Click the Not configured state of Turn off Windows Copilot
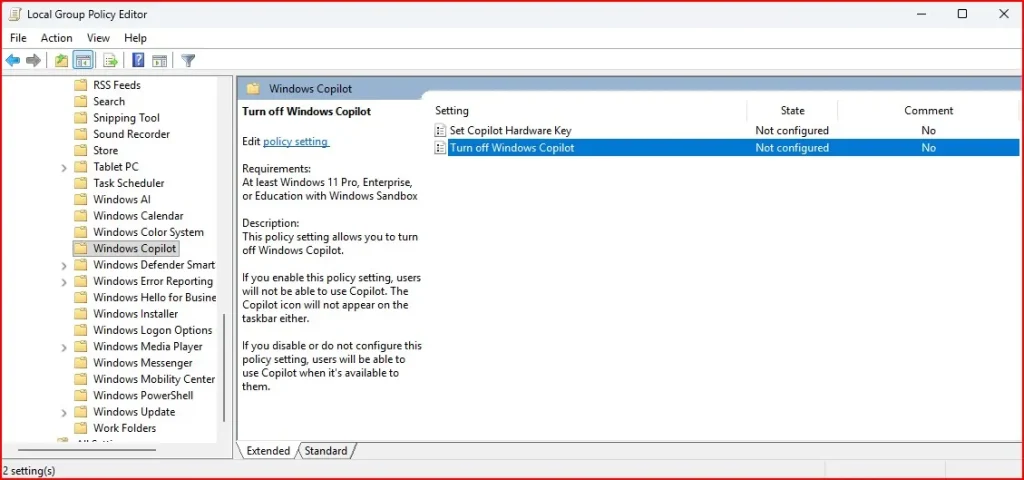 point(792,148)
